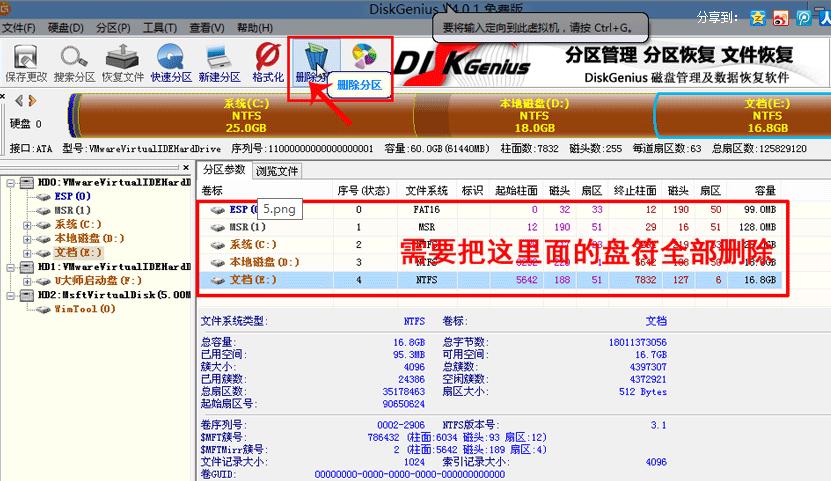Select WimTool(0) label in tree
831x481 pixels.
(84, 309)
